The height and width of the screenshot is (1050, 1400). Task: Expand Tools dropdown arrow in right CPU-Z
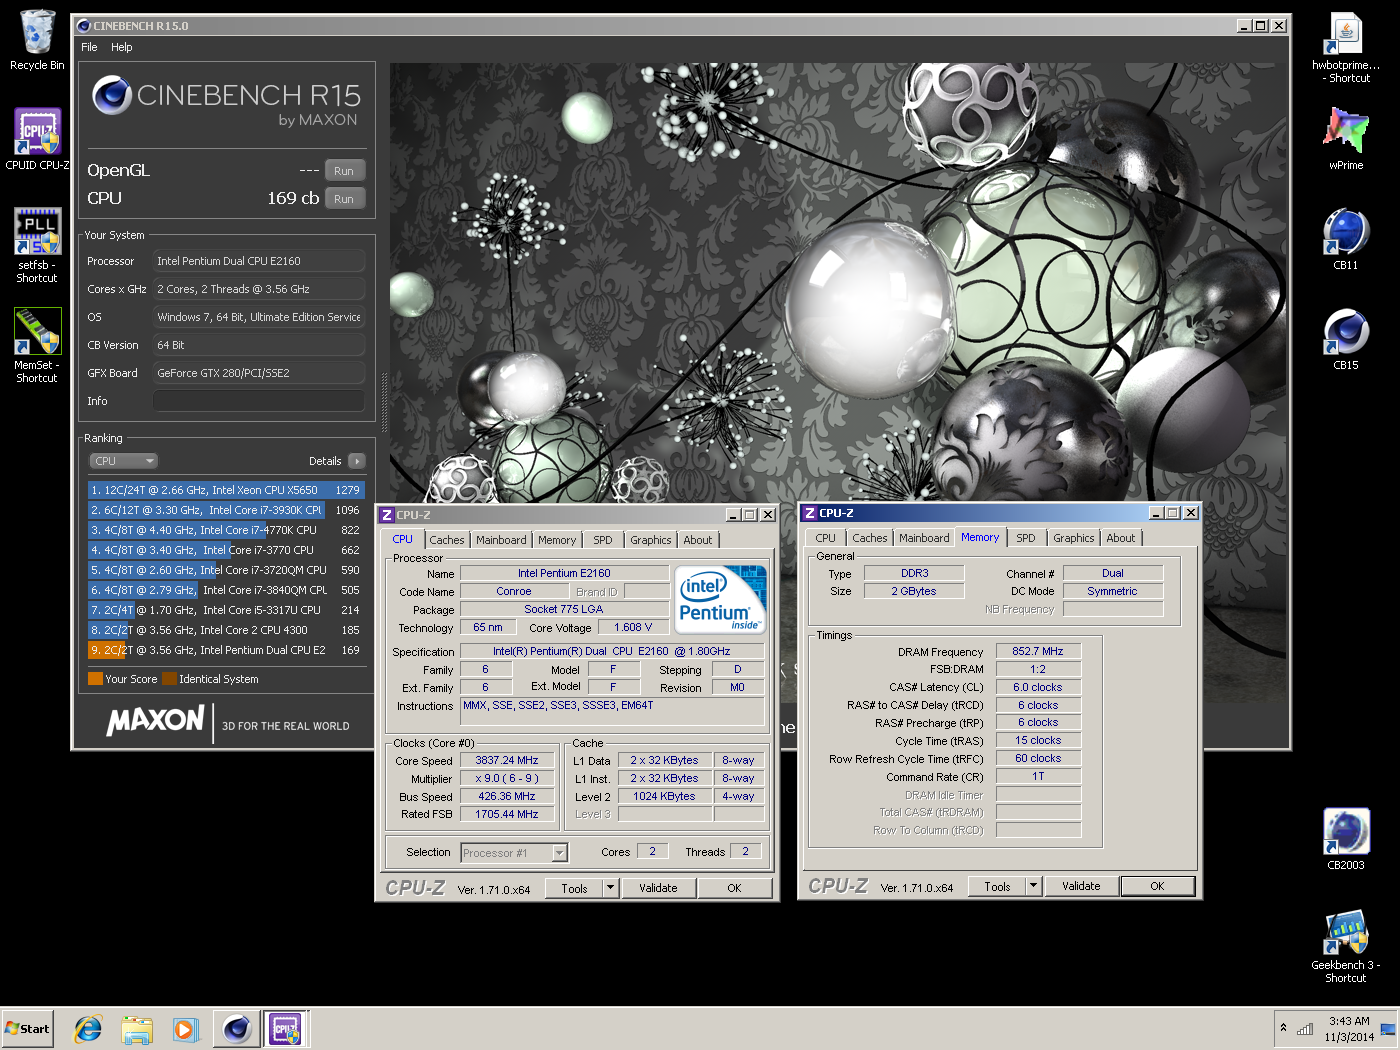[1034, 886]
